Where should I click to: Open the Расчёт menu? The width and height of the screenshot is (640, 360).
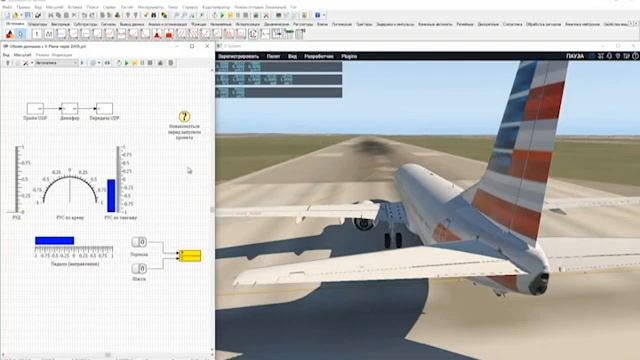(x=127, y=7)
